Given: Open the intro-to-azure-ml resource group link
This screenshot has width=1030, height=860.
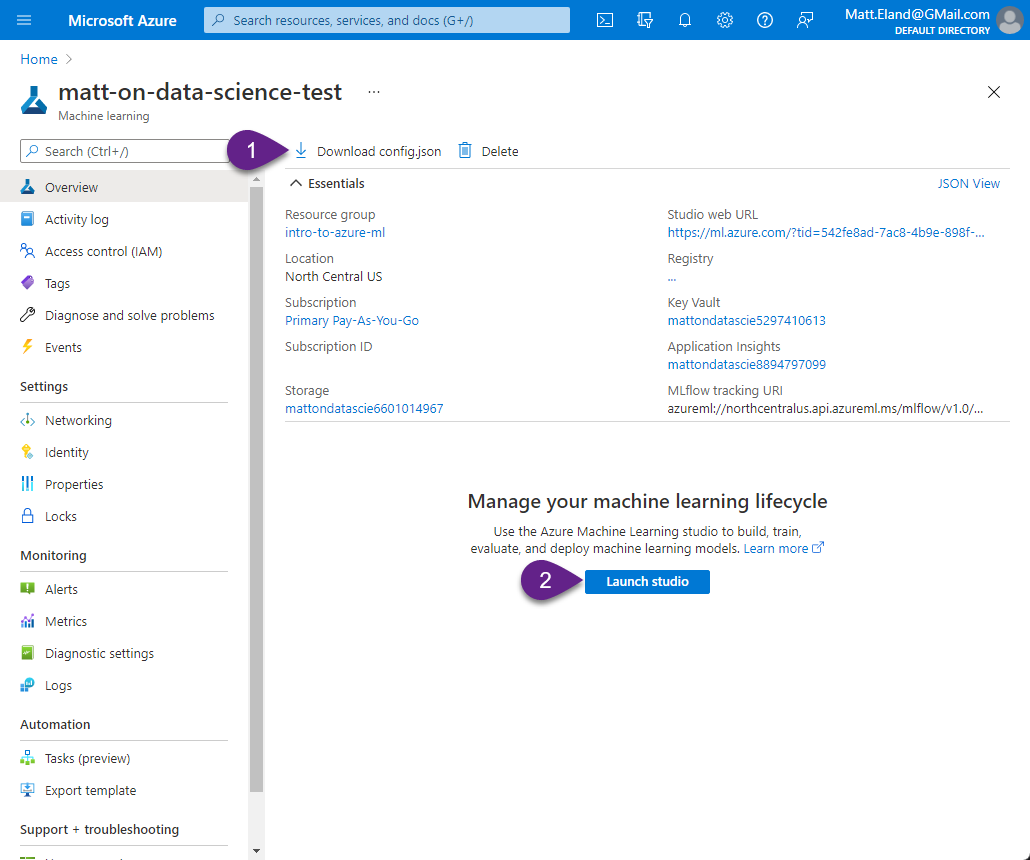Looking at the screenshot, I should [x=335, y=233].
